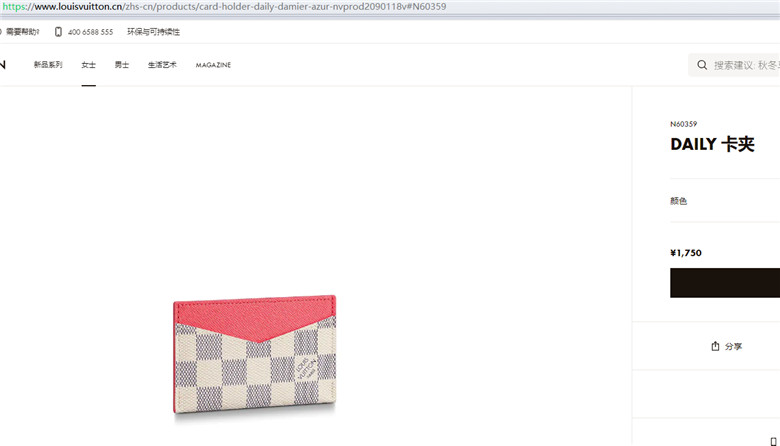Image resolution: width=780 pixels, height=446 pixels.
Task: Open the 环保与可持续性 sustainability link
Action: tap(153, 32)
